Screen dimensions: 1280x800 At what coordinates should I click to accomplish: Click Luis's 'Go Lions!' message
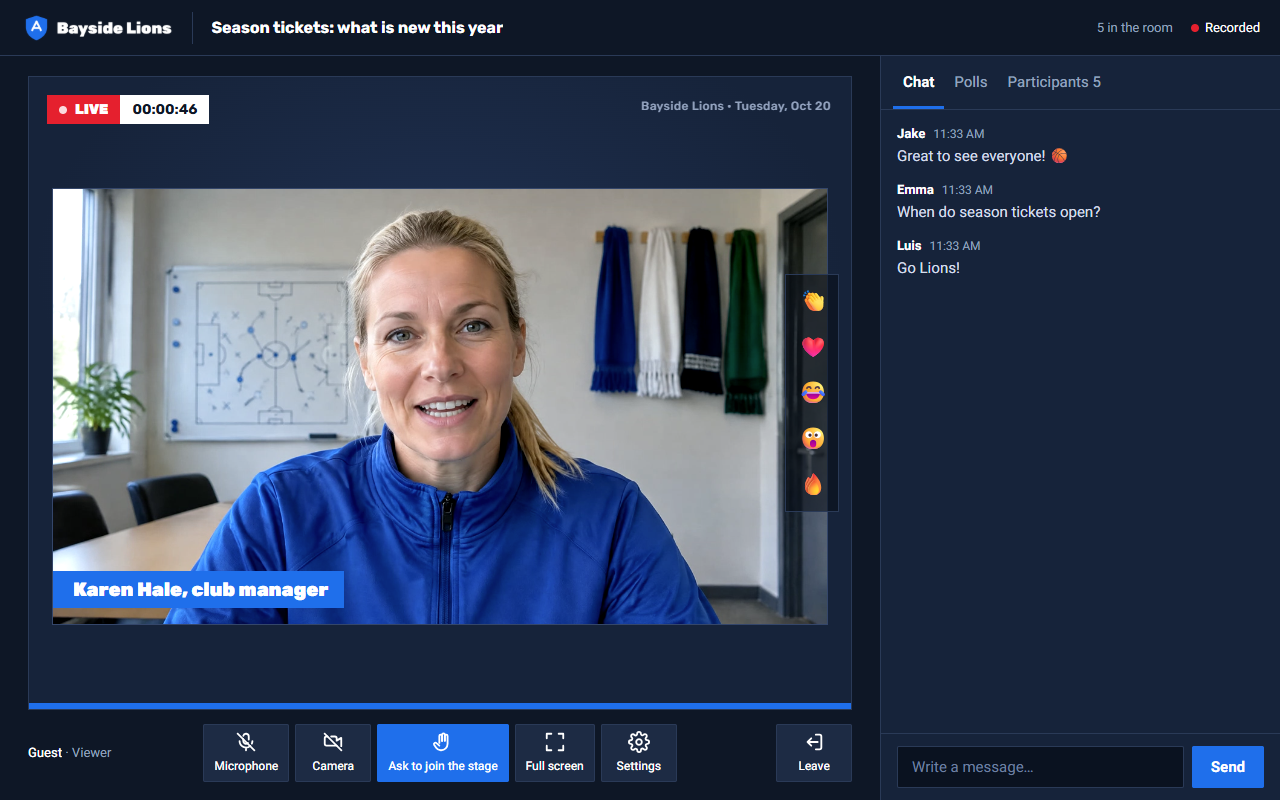928,268
